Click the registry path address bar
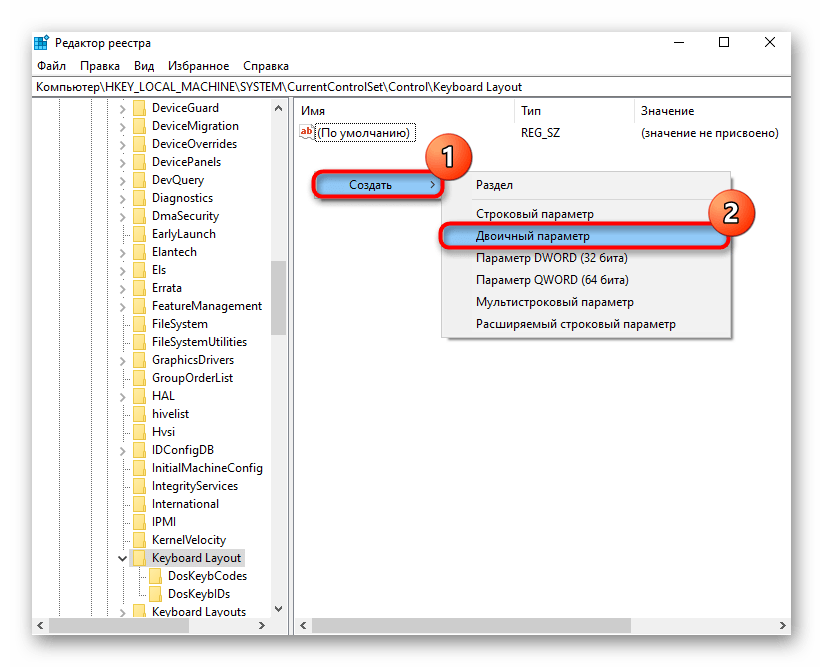Screen dimensions: 823x667 pyautogui.click(x=400, y=87)
